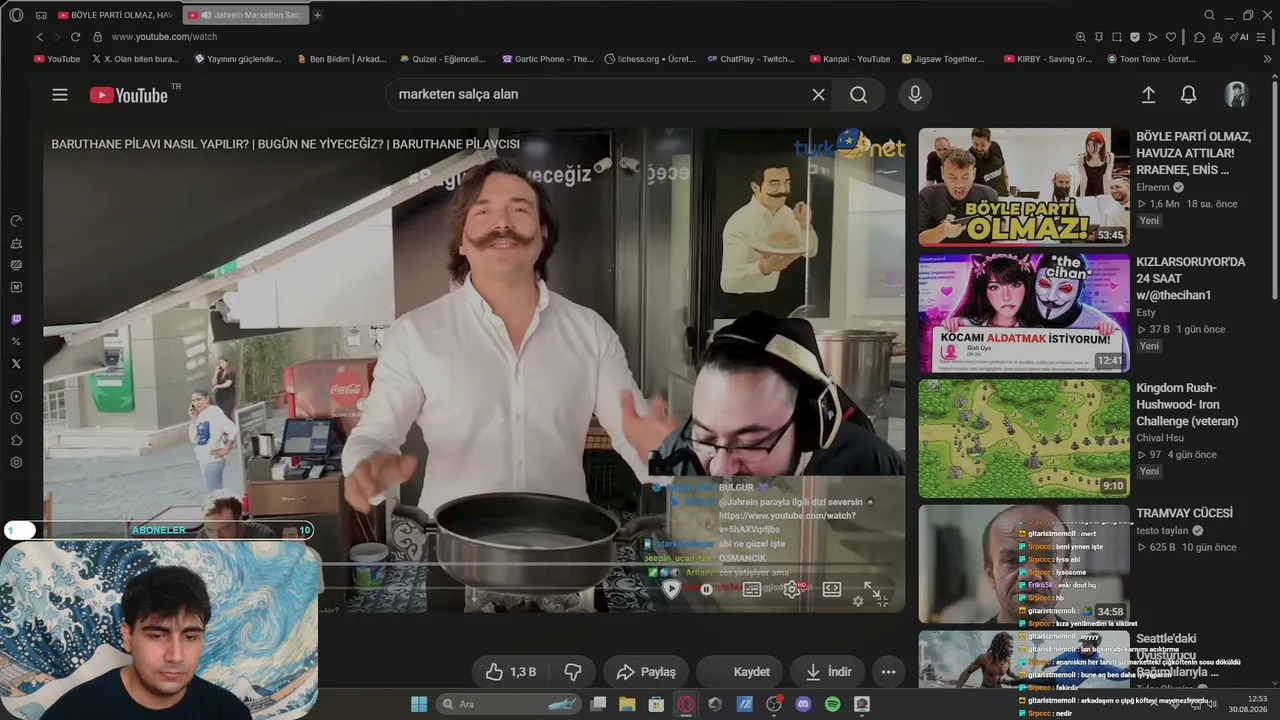The width and height of the screenshot is (1280, 720).
Task: Open history clock in the Opera sidebar
Action: tap(16, 418)
